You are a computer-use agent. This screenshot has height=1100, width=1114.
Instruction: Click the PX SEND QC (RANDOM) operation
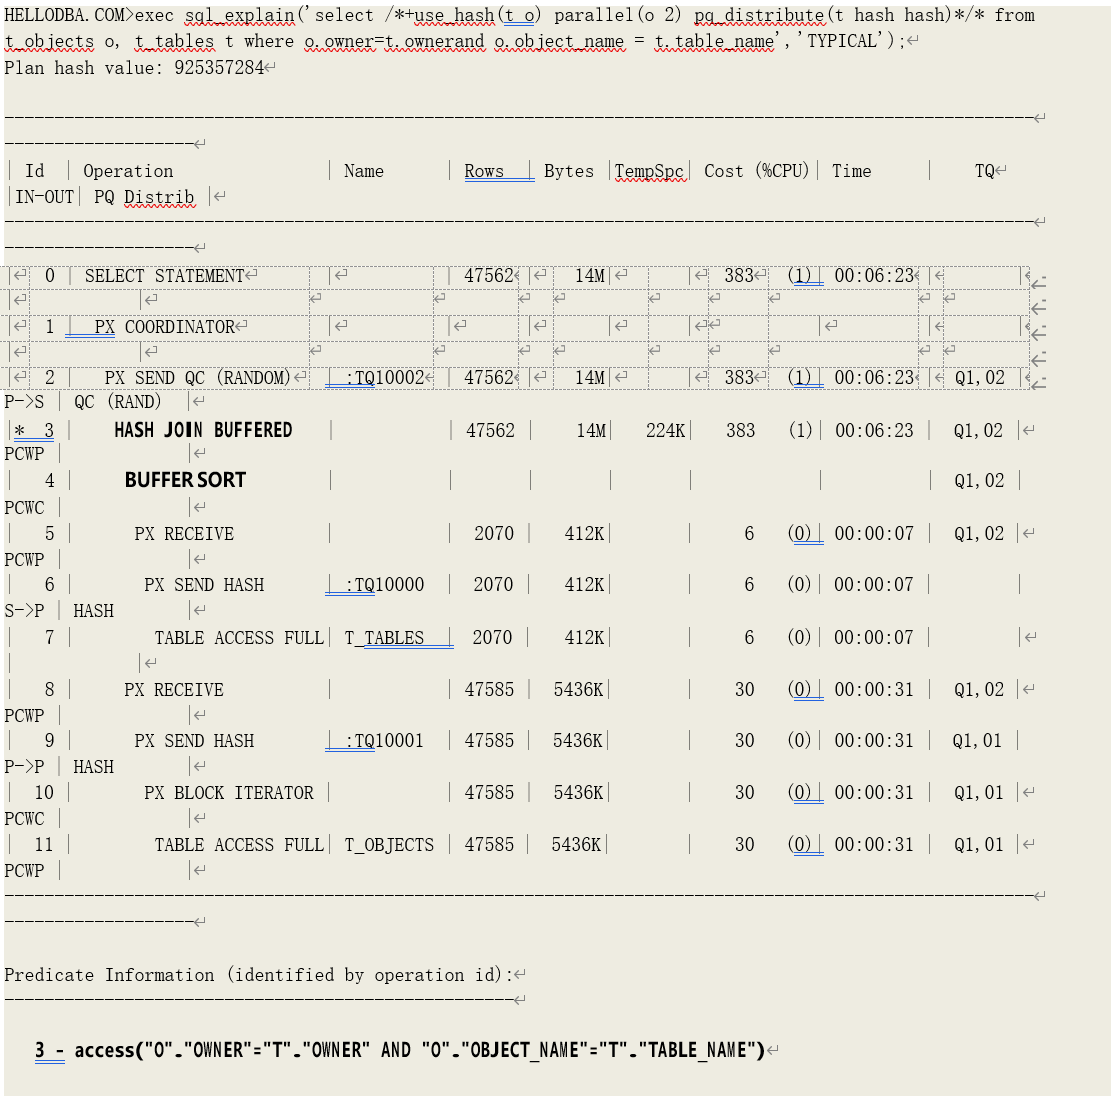coord(197,378)
